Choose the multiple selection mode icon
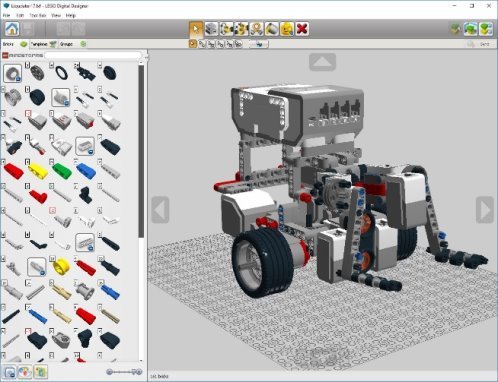 tap(202, 44)
